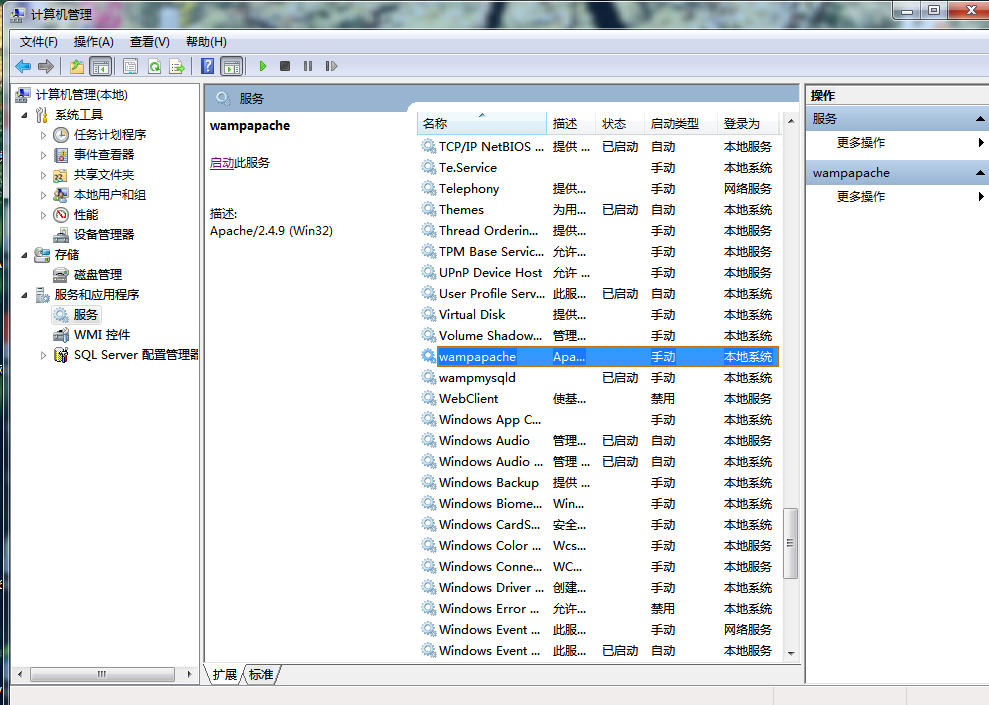This screenshot has height=705, width=989.
Task: Expand the 事件查看器 node arrow
Action: click(x=44, y=155)
